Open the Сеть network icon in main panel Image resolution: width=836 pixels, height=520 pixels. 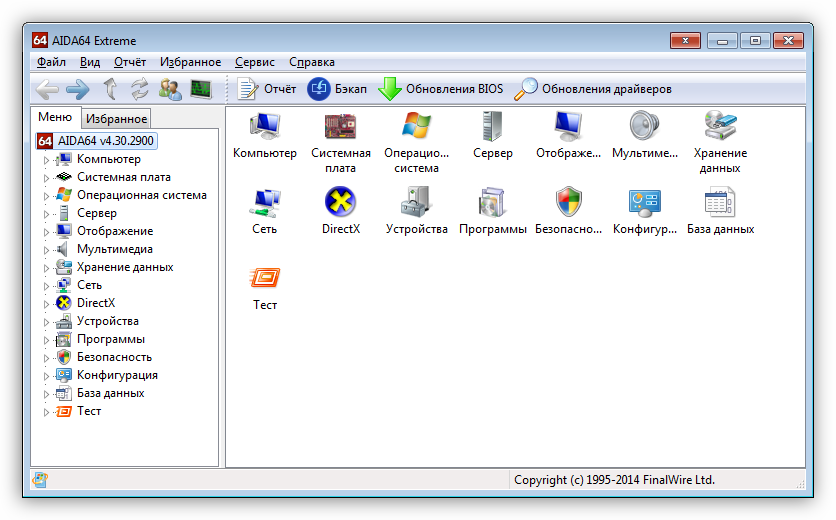[x=265, y=203]
